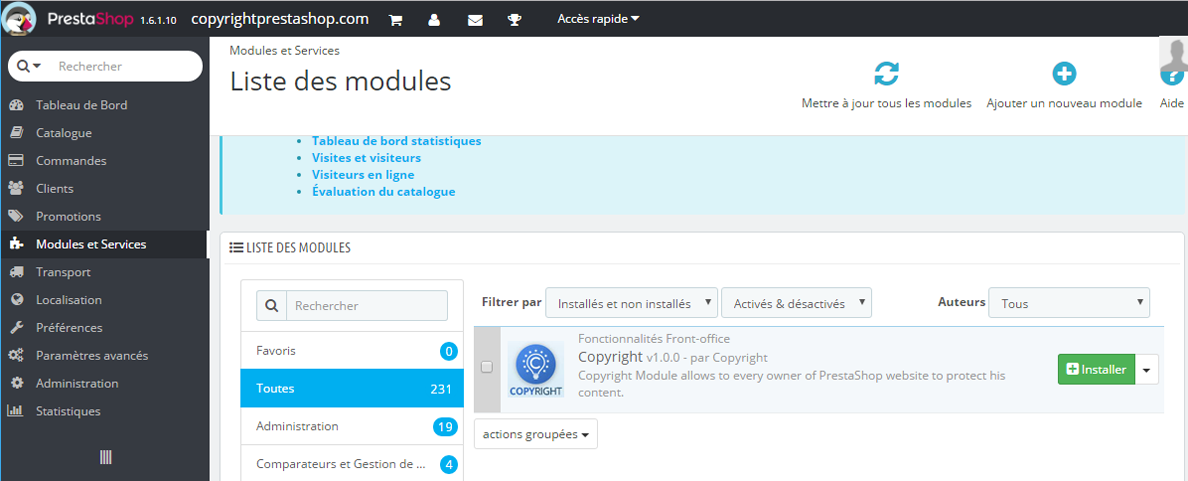Click the Catalogue book icon
The image size is (1188, 481).
click(16, 133)
